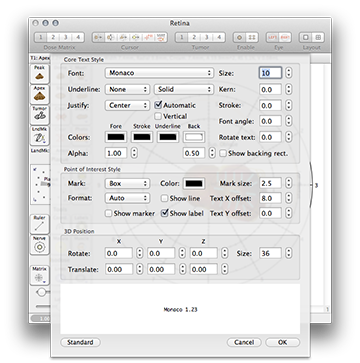The image size is (360, 363).
Task: Choose the four-pane Layout icon
Action: pos(318,37)
